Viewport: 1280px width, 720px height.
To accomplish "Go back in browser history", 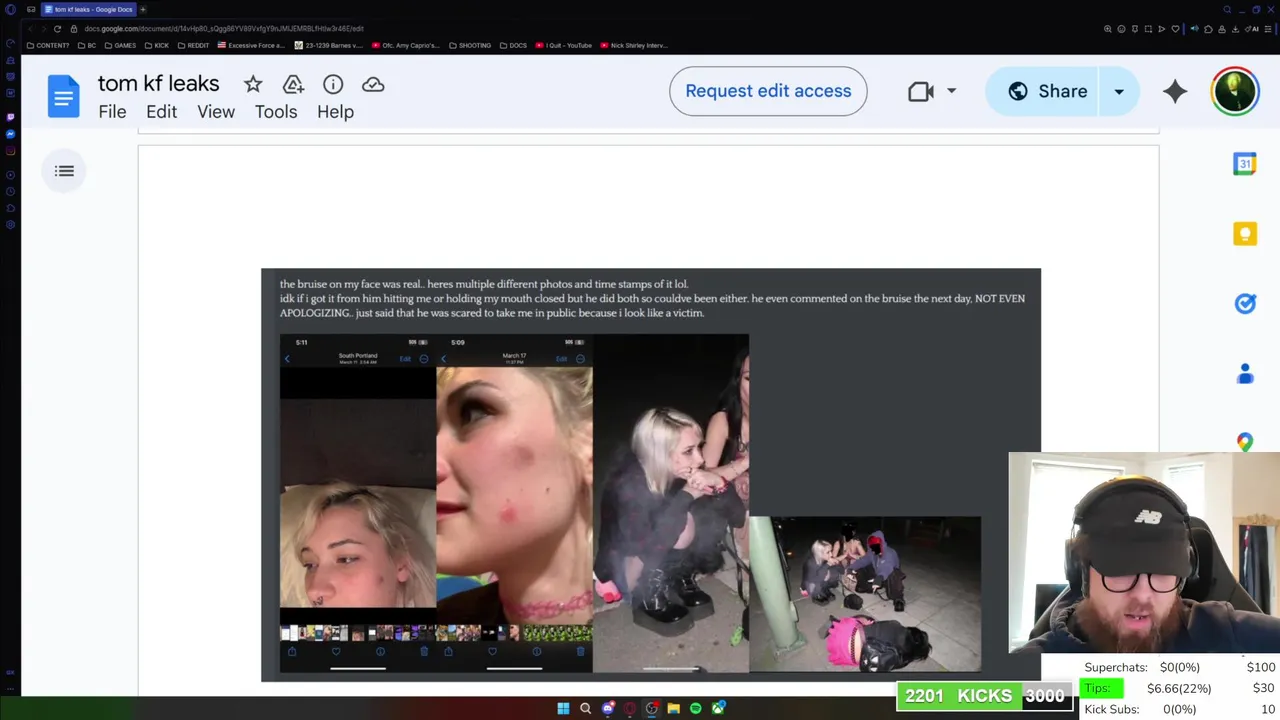I will point(30,29).
